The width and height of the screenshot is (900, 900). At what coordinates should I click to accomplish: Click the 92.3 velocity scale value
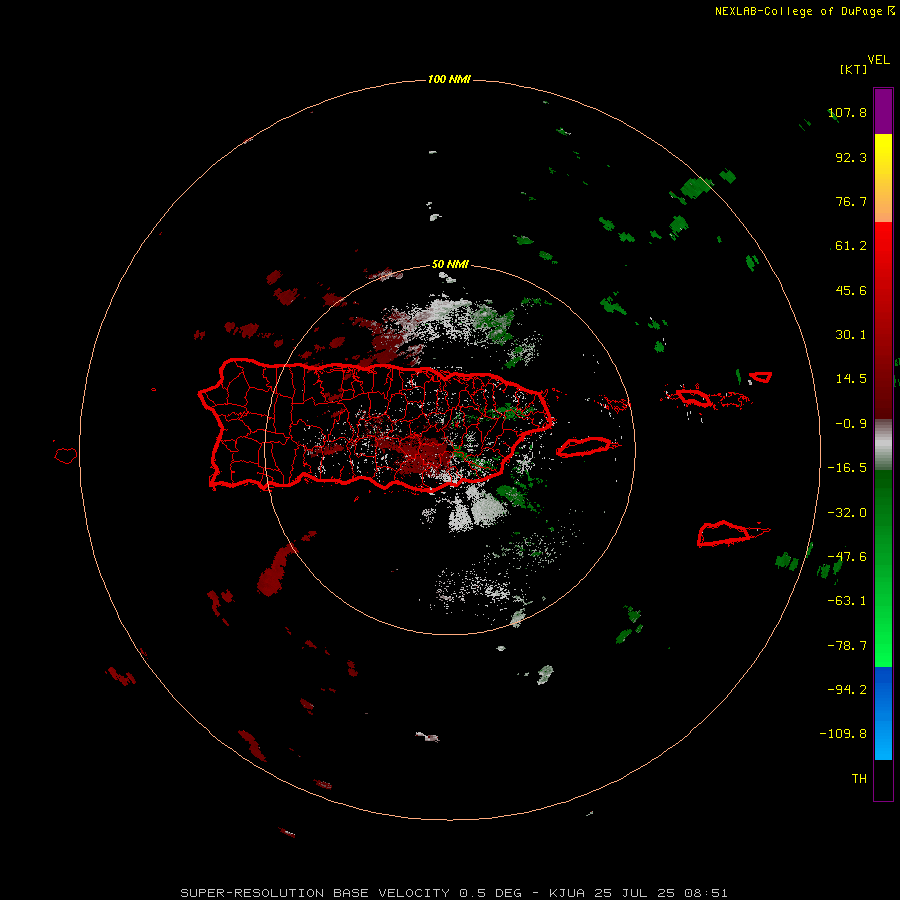pyautogui.click(x=851, y=157)
